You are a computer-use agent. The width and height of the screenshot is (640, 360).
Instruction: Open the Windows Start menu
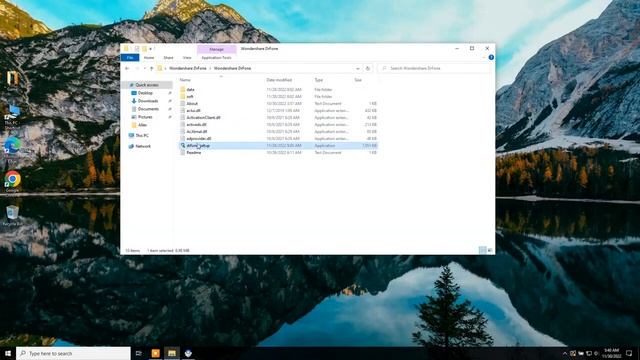[x=8, y=353]
